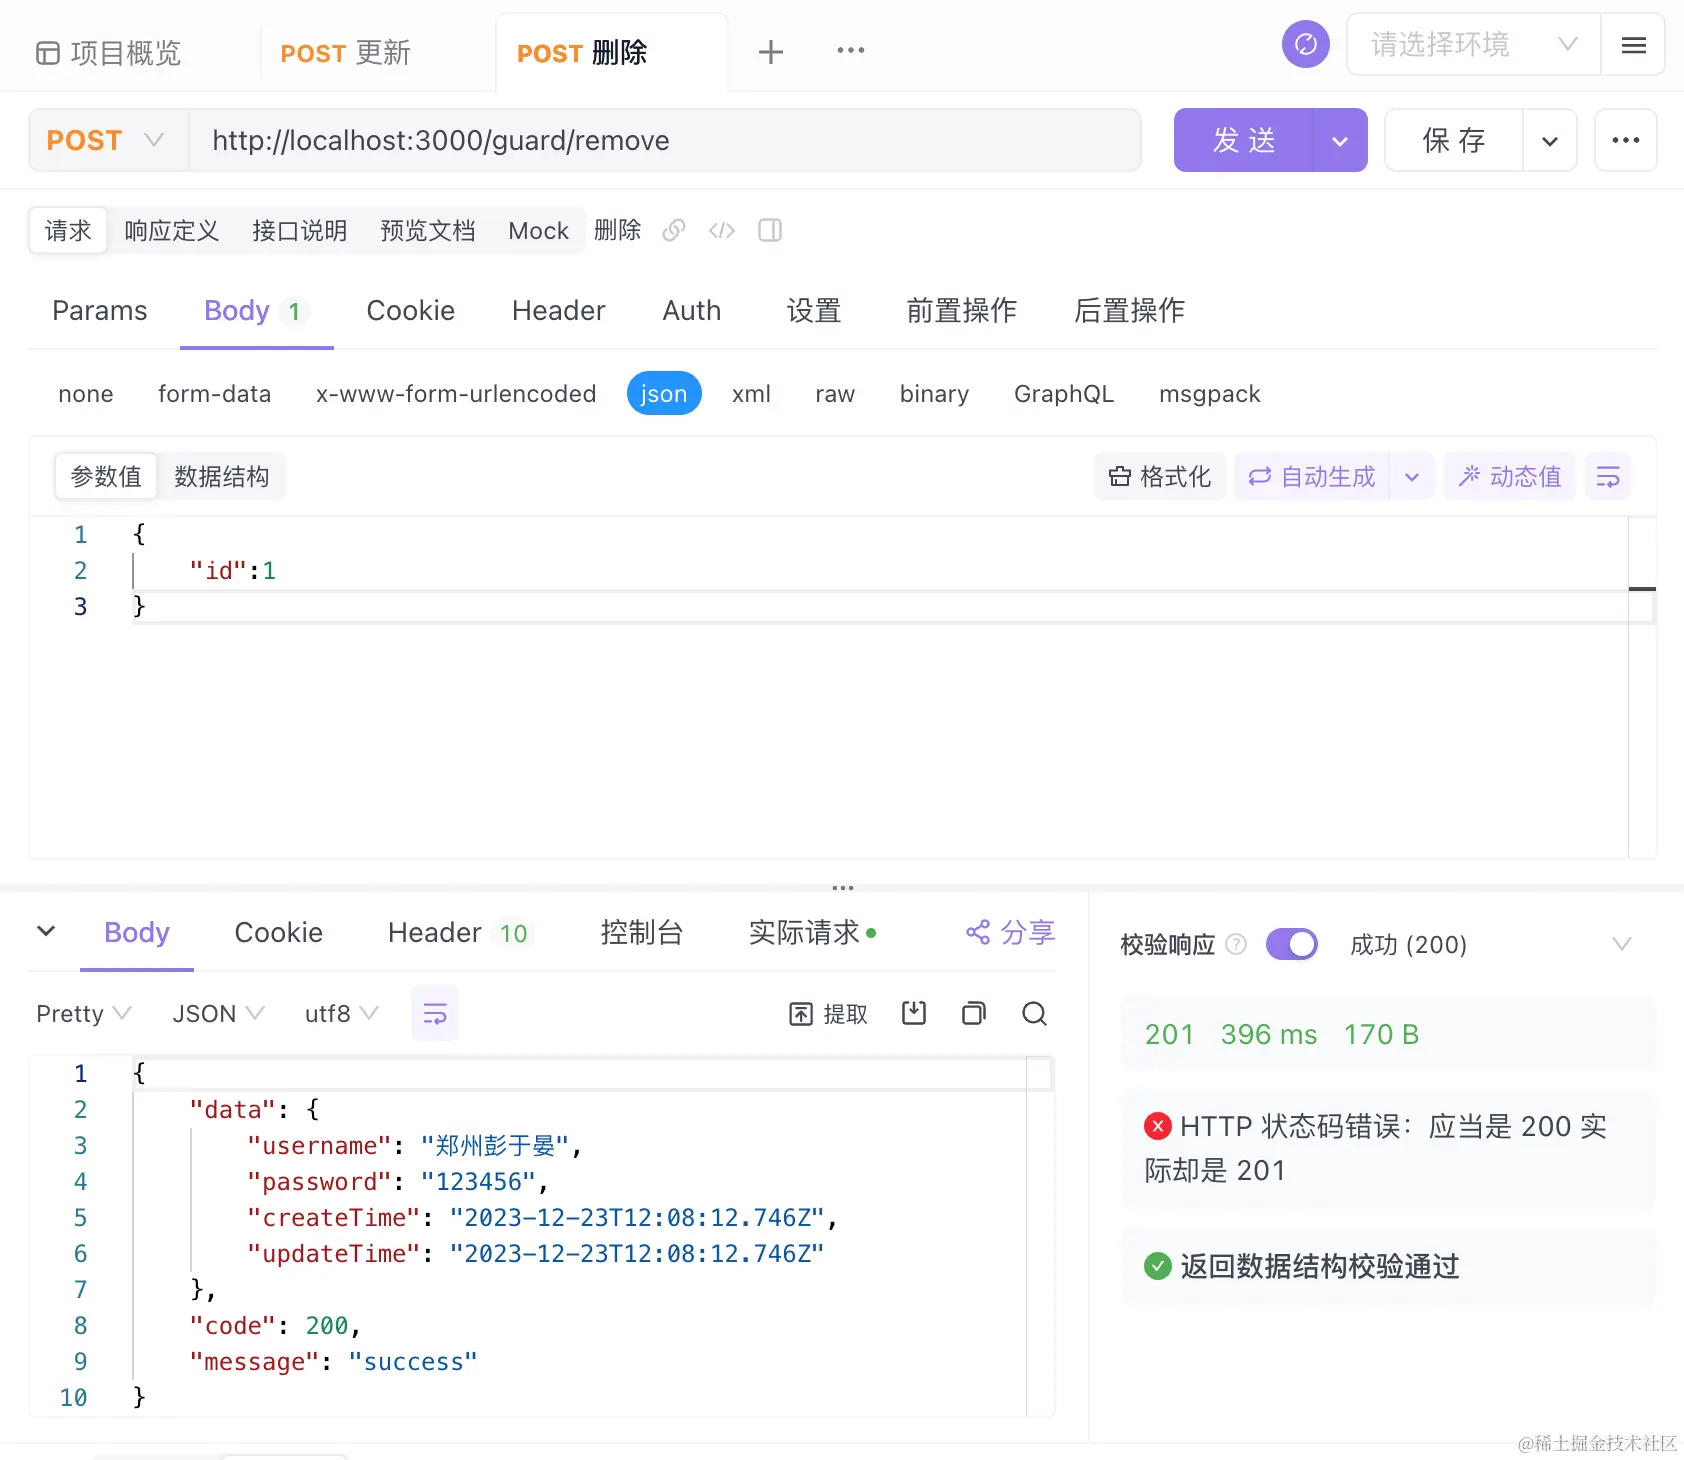Click the panel divider handle dots

pos(843,887)
